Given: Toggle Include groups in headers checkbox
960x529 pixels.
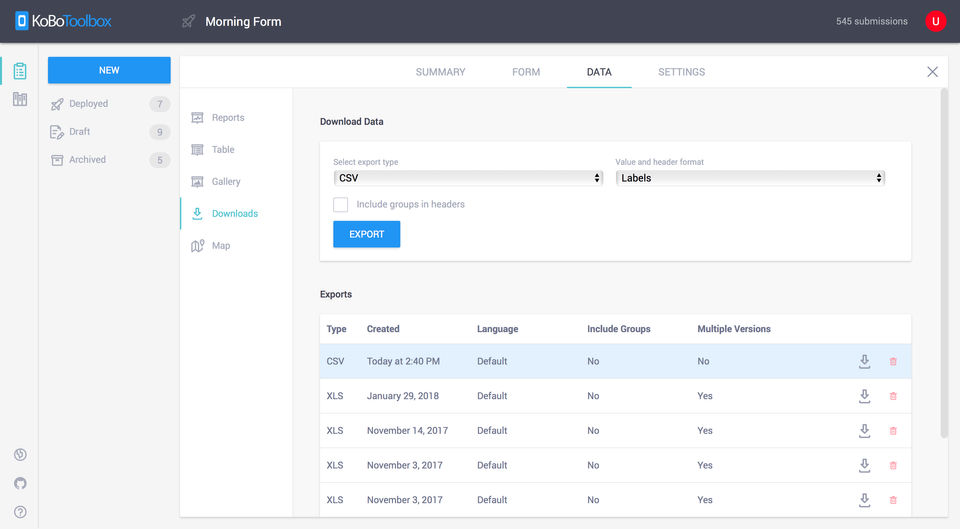Looking at the screenshot, I should click(x=340, y=204).
